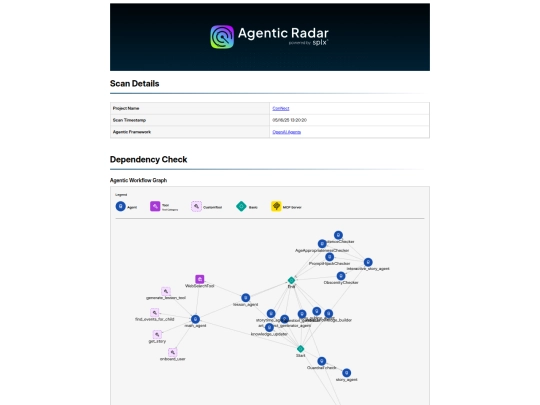Select the knowledge_updater agent node
540x405 pixels.
click(269, 328)
